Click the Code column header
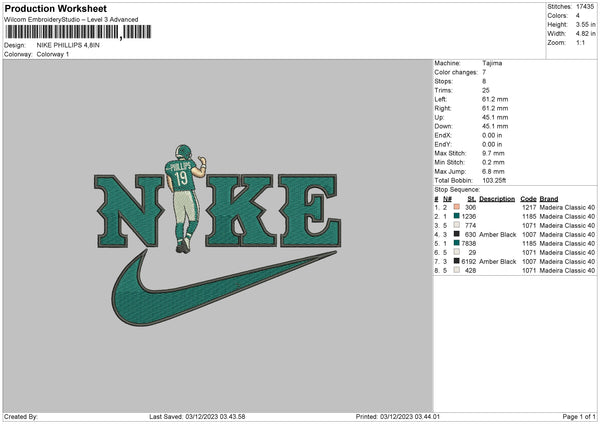 (x=528, y=199)
